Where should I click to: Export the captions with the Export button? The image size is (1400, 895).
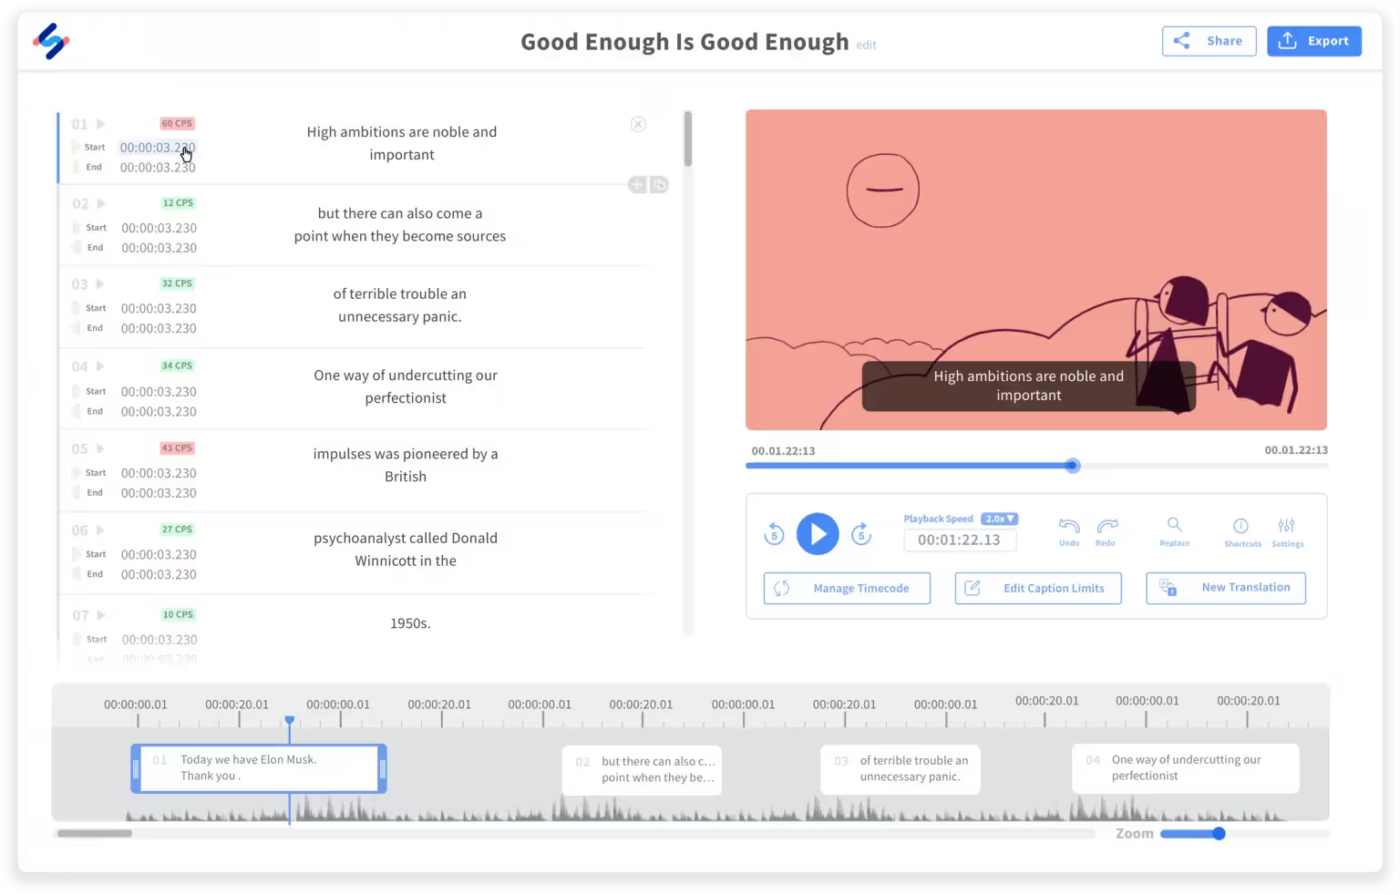(1314, 41)
